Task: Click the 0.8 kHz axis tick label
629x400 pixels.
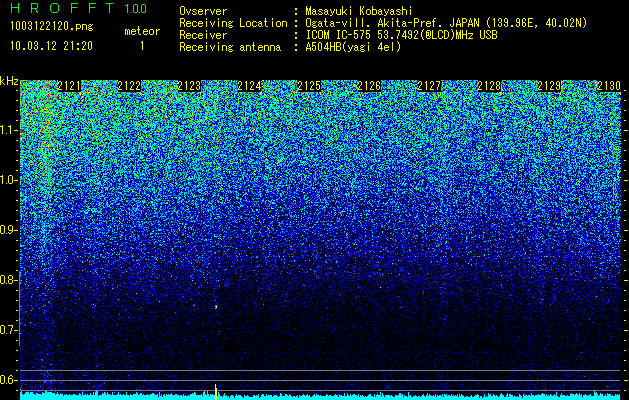Action: 8,280
